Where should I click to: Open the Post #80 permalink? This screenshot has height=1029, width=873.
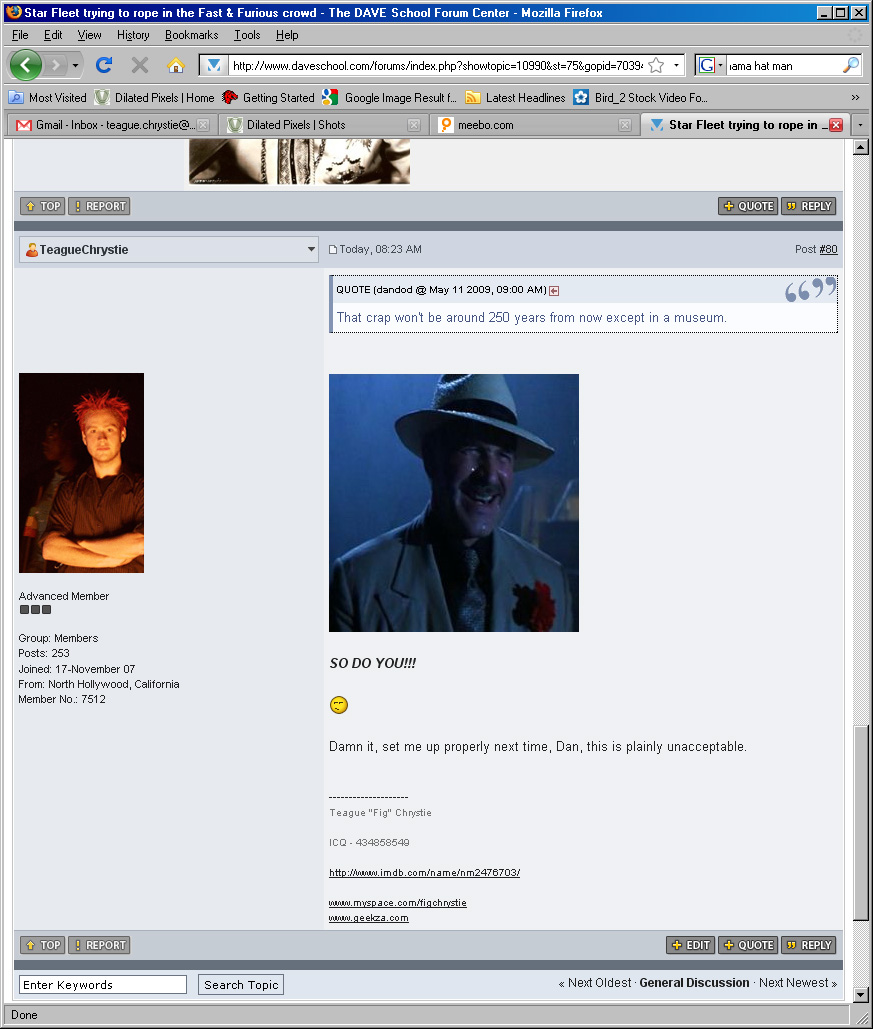[828, 249]
